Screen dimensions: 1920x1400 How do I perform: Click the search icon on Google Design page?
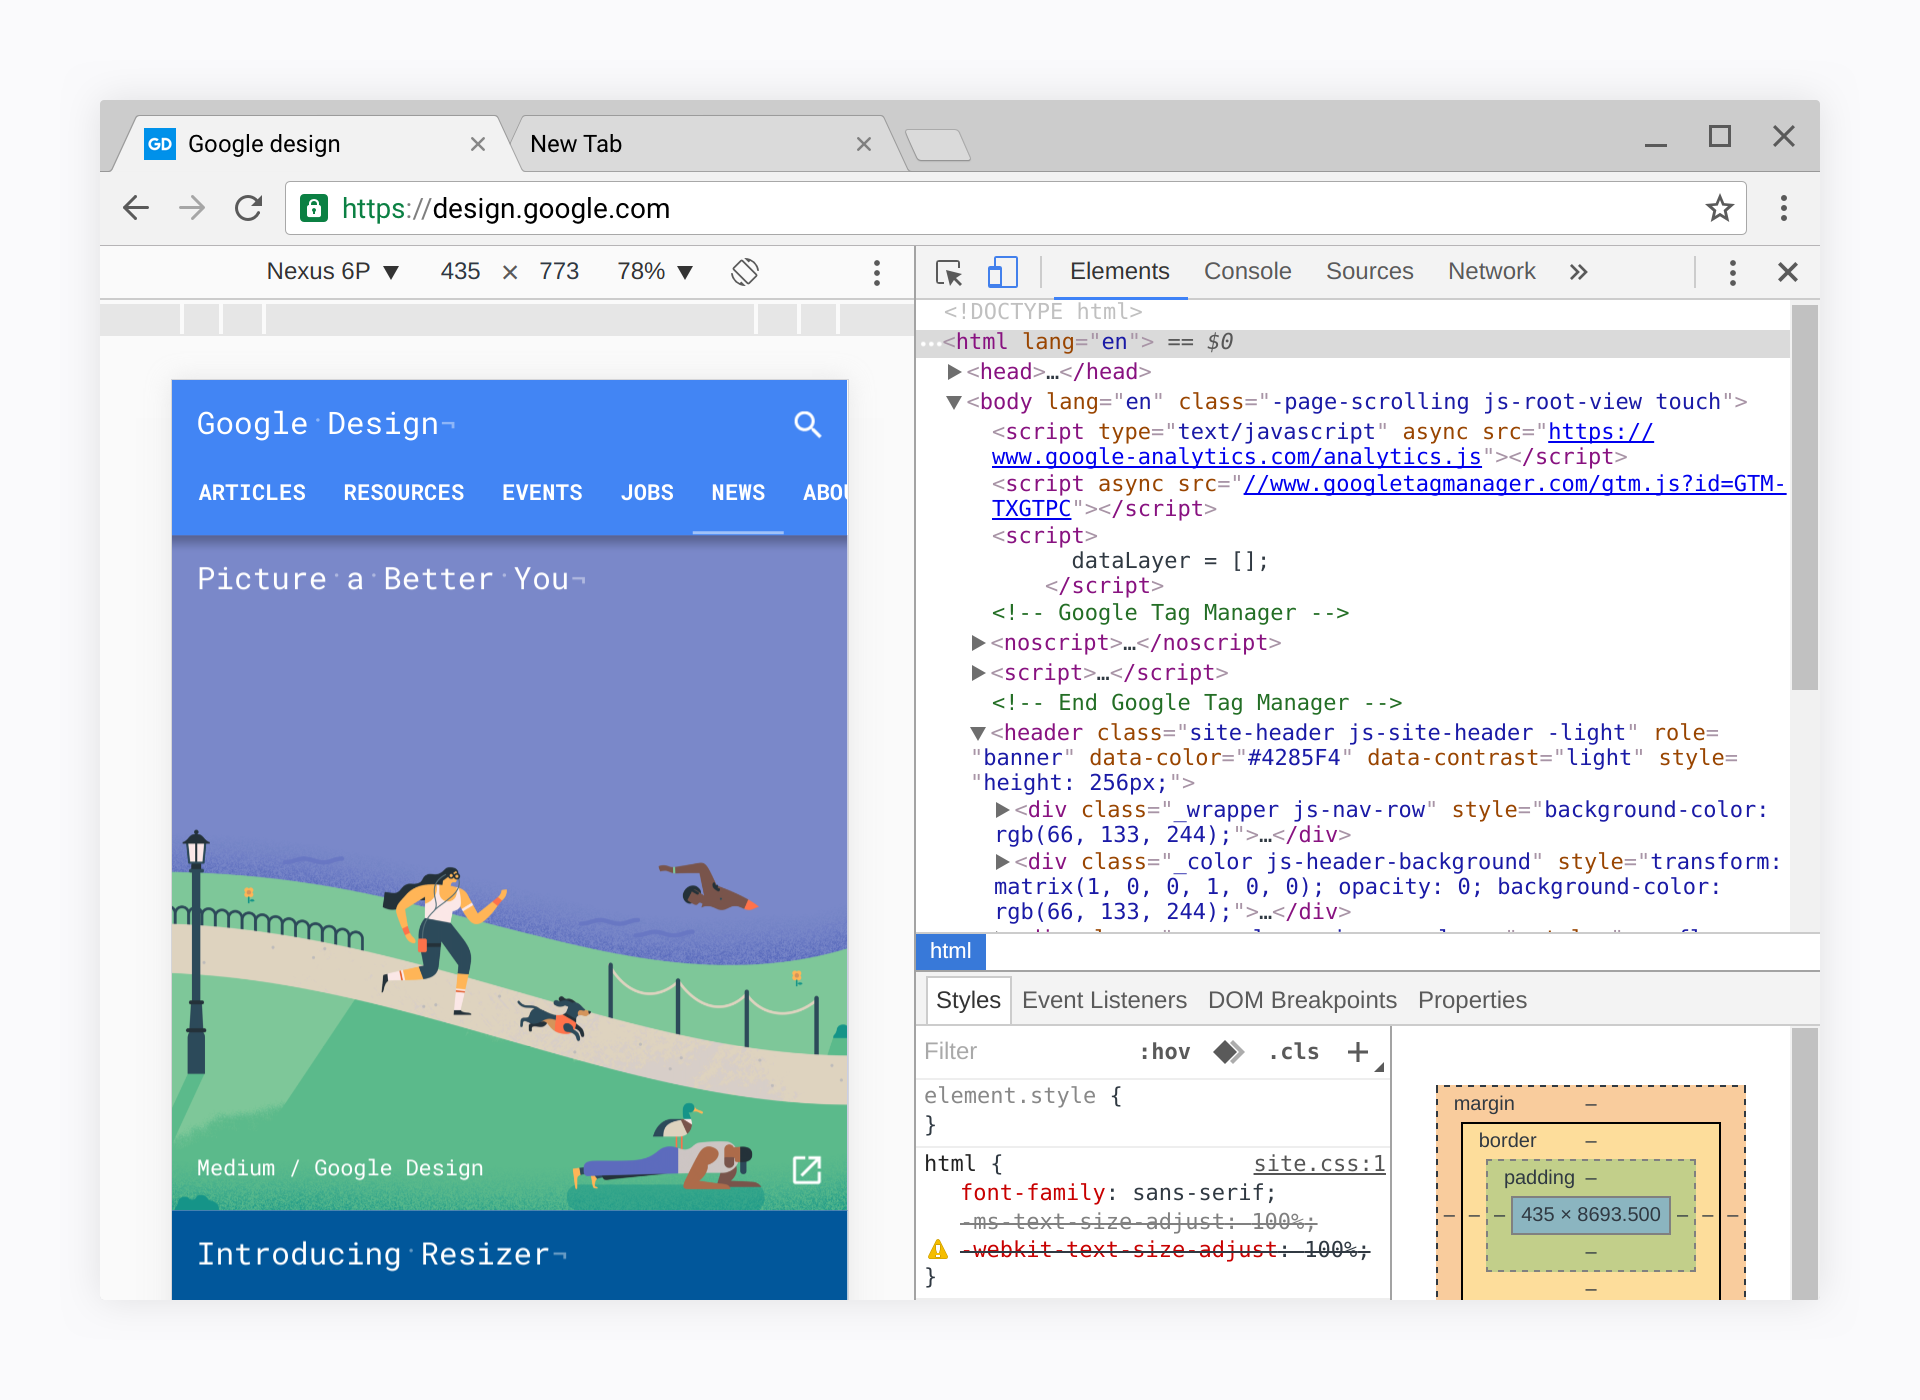coord(807,425)
